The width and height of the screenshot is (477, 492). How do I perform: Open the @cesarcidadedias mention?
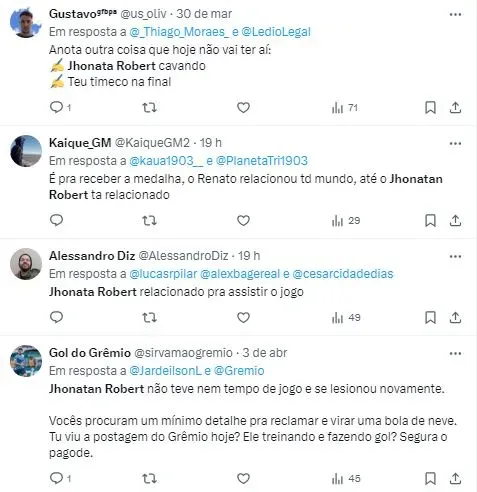[343, 274]
